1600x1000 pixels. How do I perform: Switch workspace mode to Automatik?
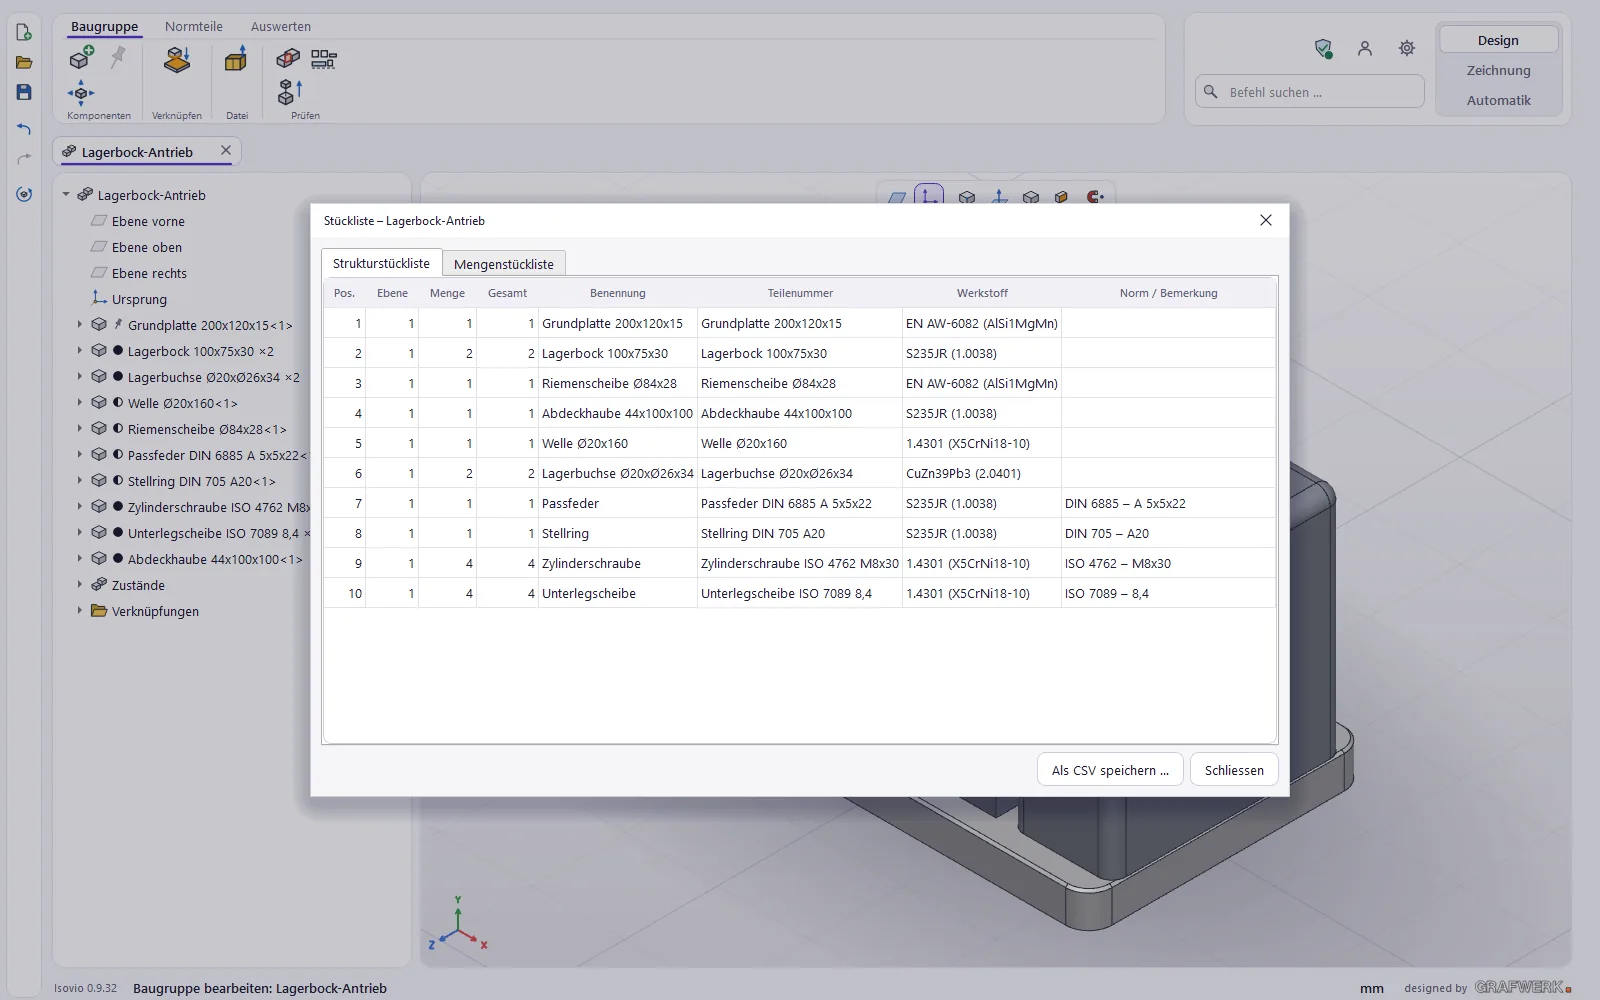pyautogui.click(x=1498, y=100)
